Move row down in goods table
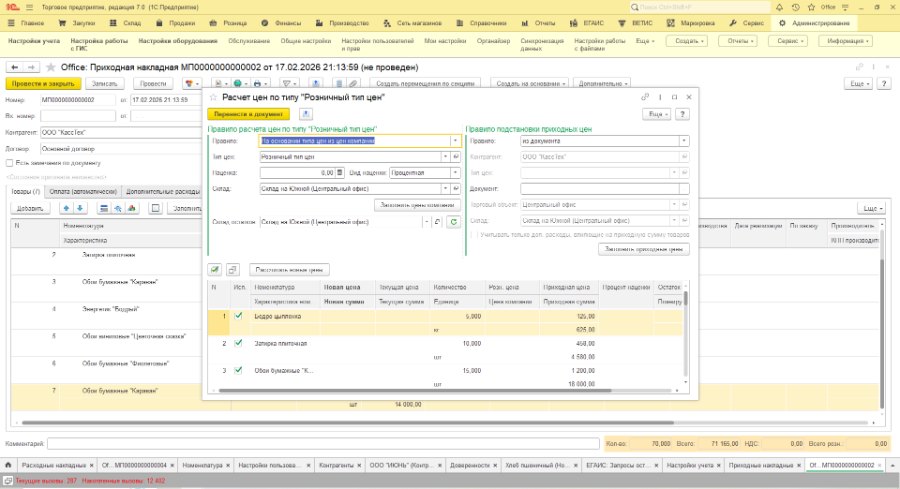 coord(80,208)
